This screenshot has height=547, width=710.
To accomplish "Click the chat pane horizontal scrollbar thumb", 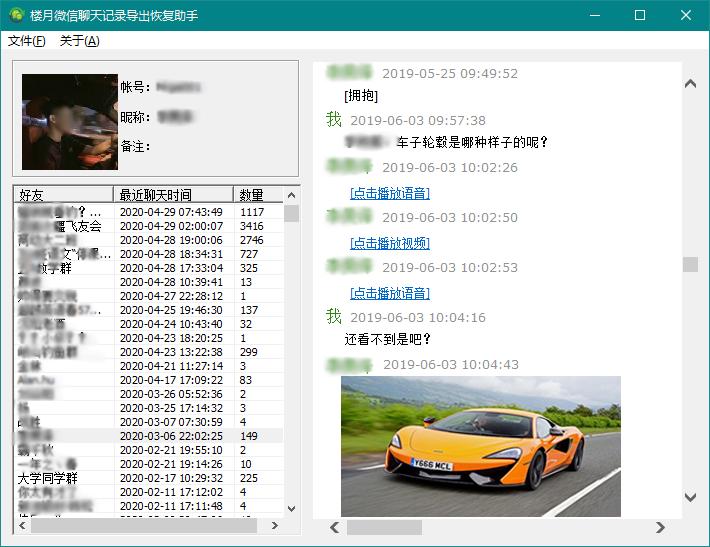I will click(384, 527).
